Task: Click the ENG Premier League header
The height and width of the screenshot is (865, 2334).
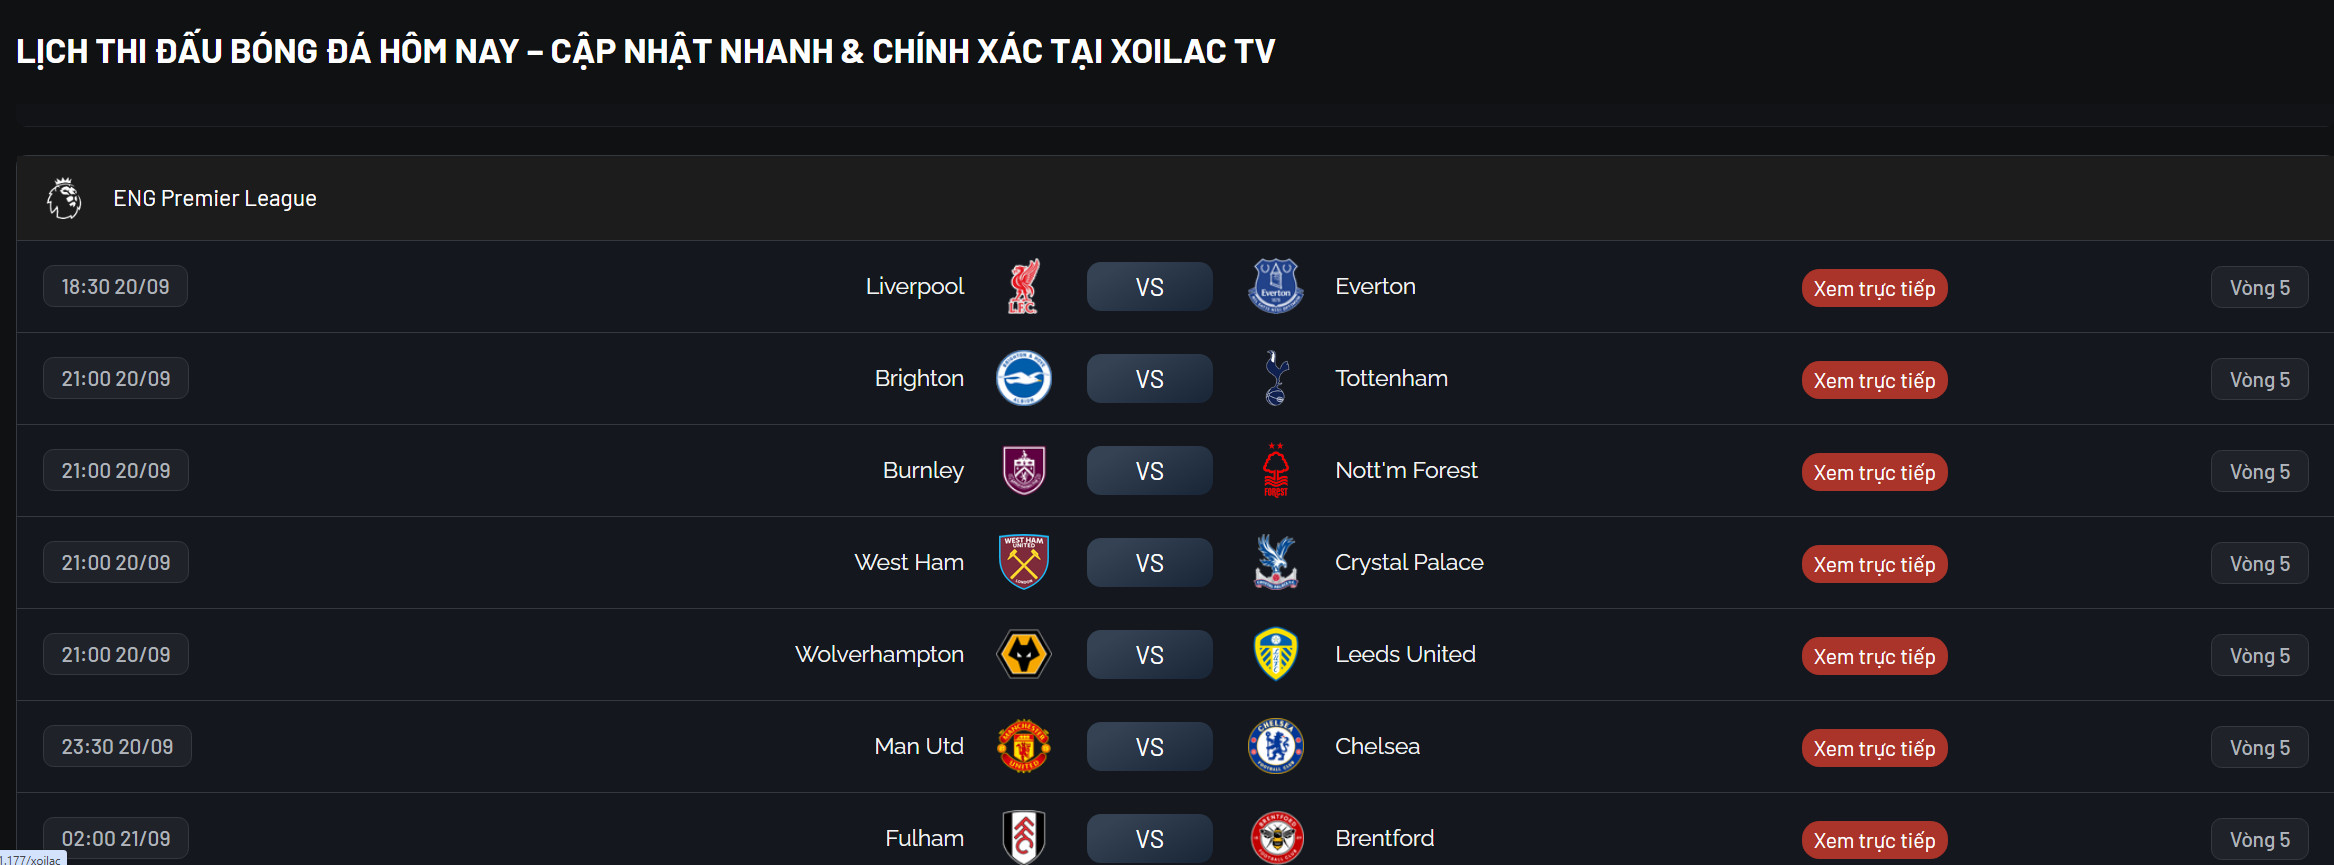Action: (215, 199)
